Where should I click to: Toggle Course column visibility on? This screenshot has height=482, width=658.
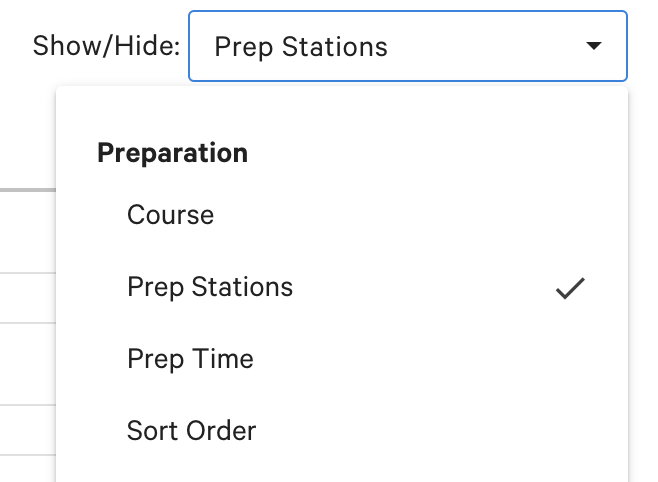[x=170, y=215]
